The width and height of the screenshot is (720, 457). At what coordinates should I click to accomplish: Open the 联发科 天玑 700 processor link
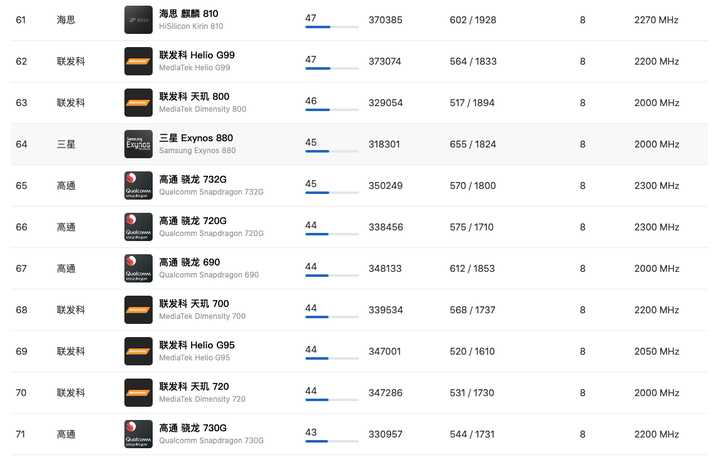click(194, 303)
